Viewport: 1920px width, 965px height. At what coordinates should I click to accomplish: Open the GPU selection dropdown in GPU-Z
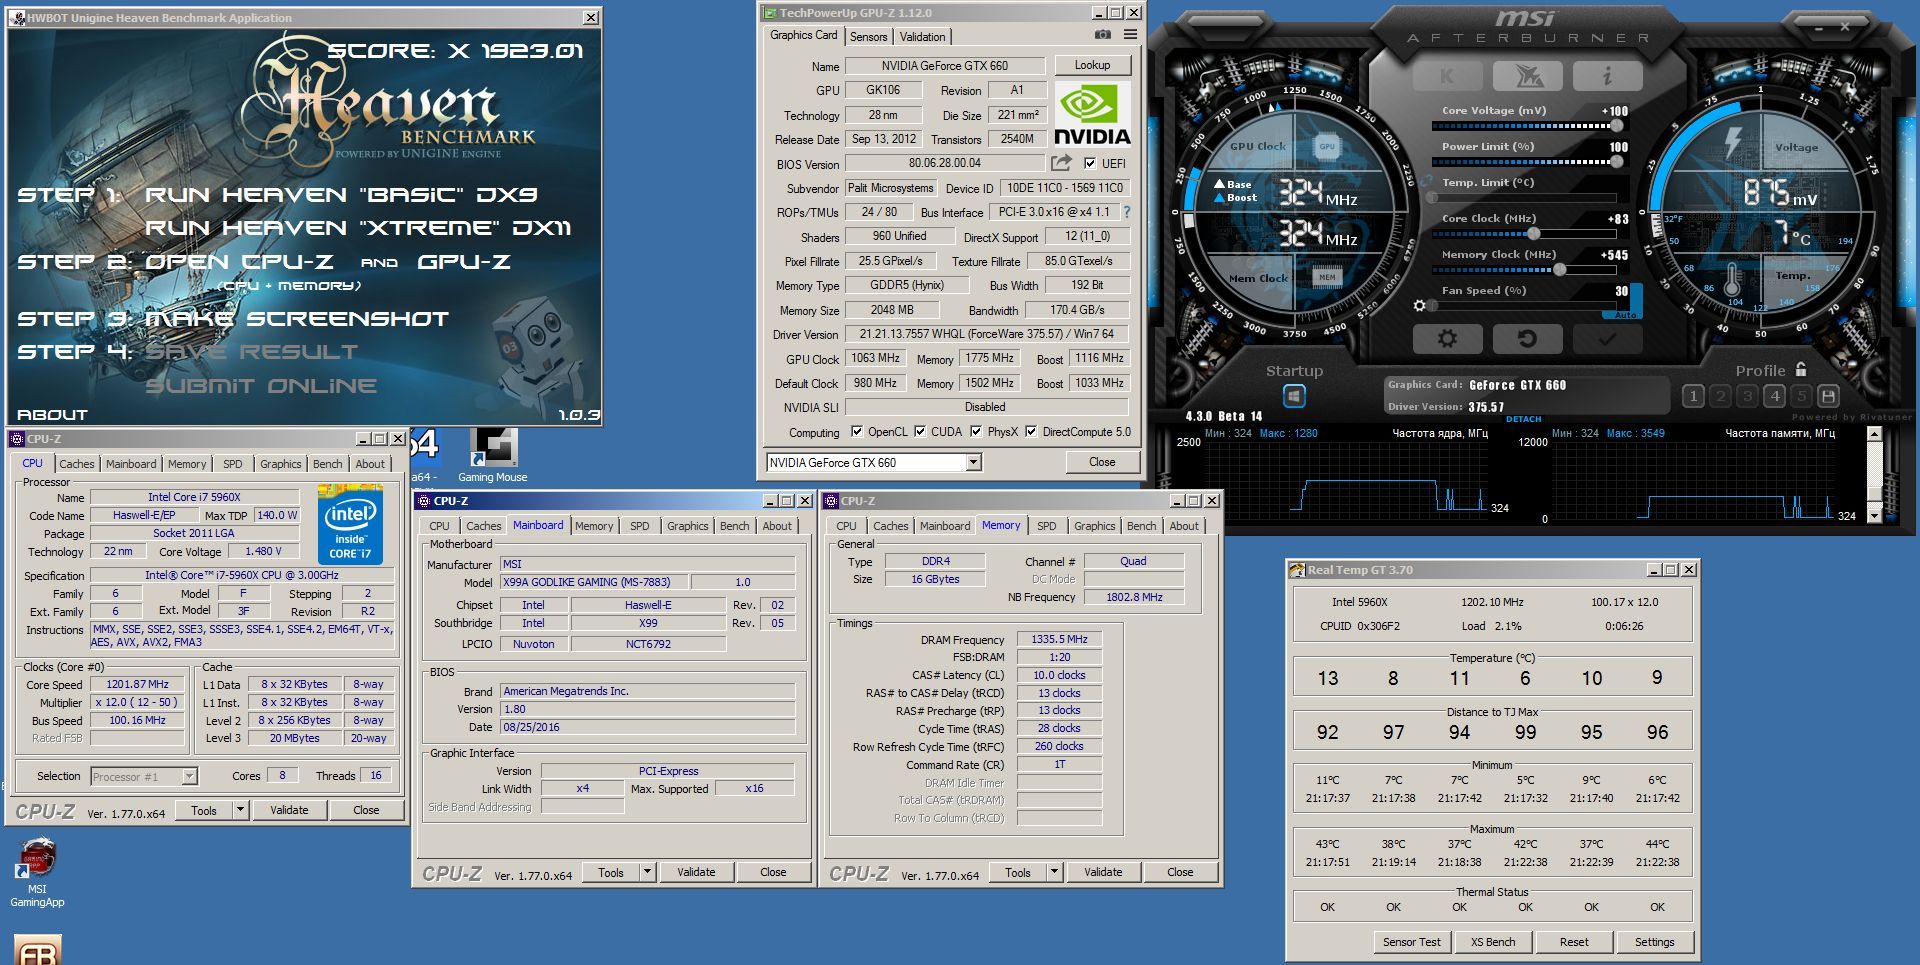tap(973, 462)
